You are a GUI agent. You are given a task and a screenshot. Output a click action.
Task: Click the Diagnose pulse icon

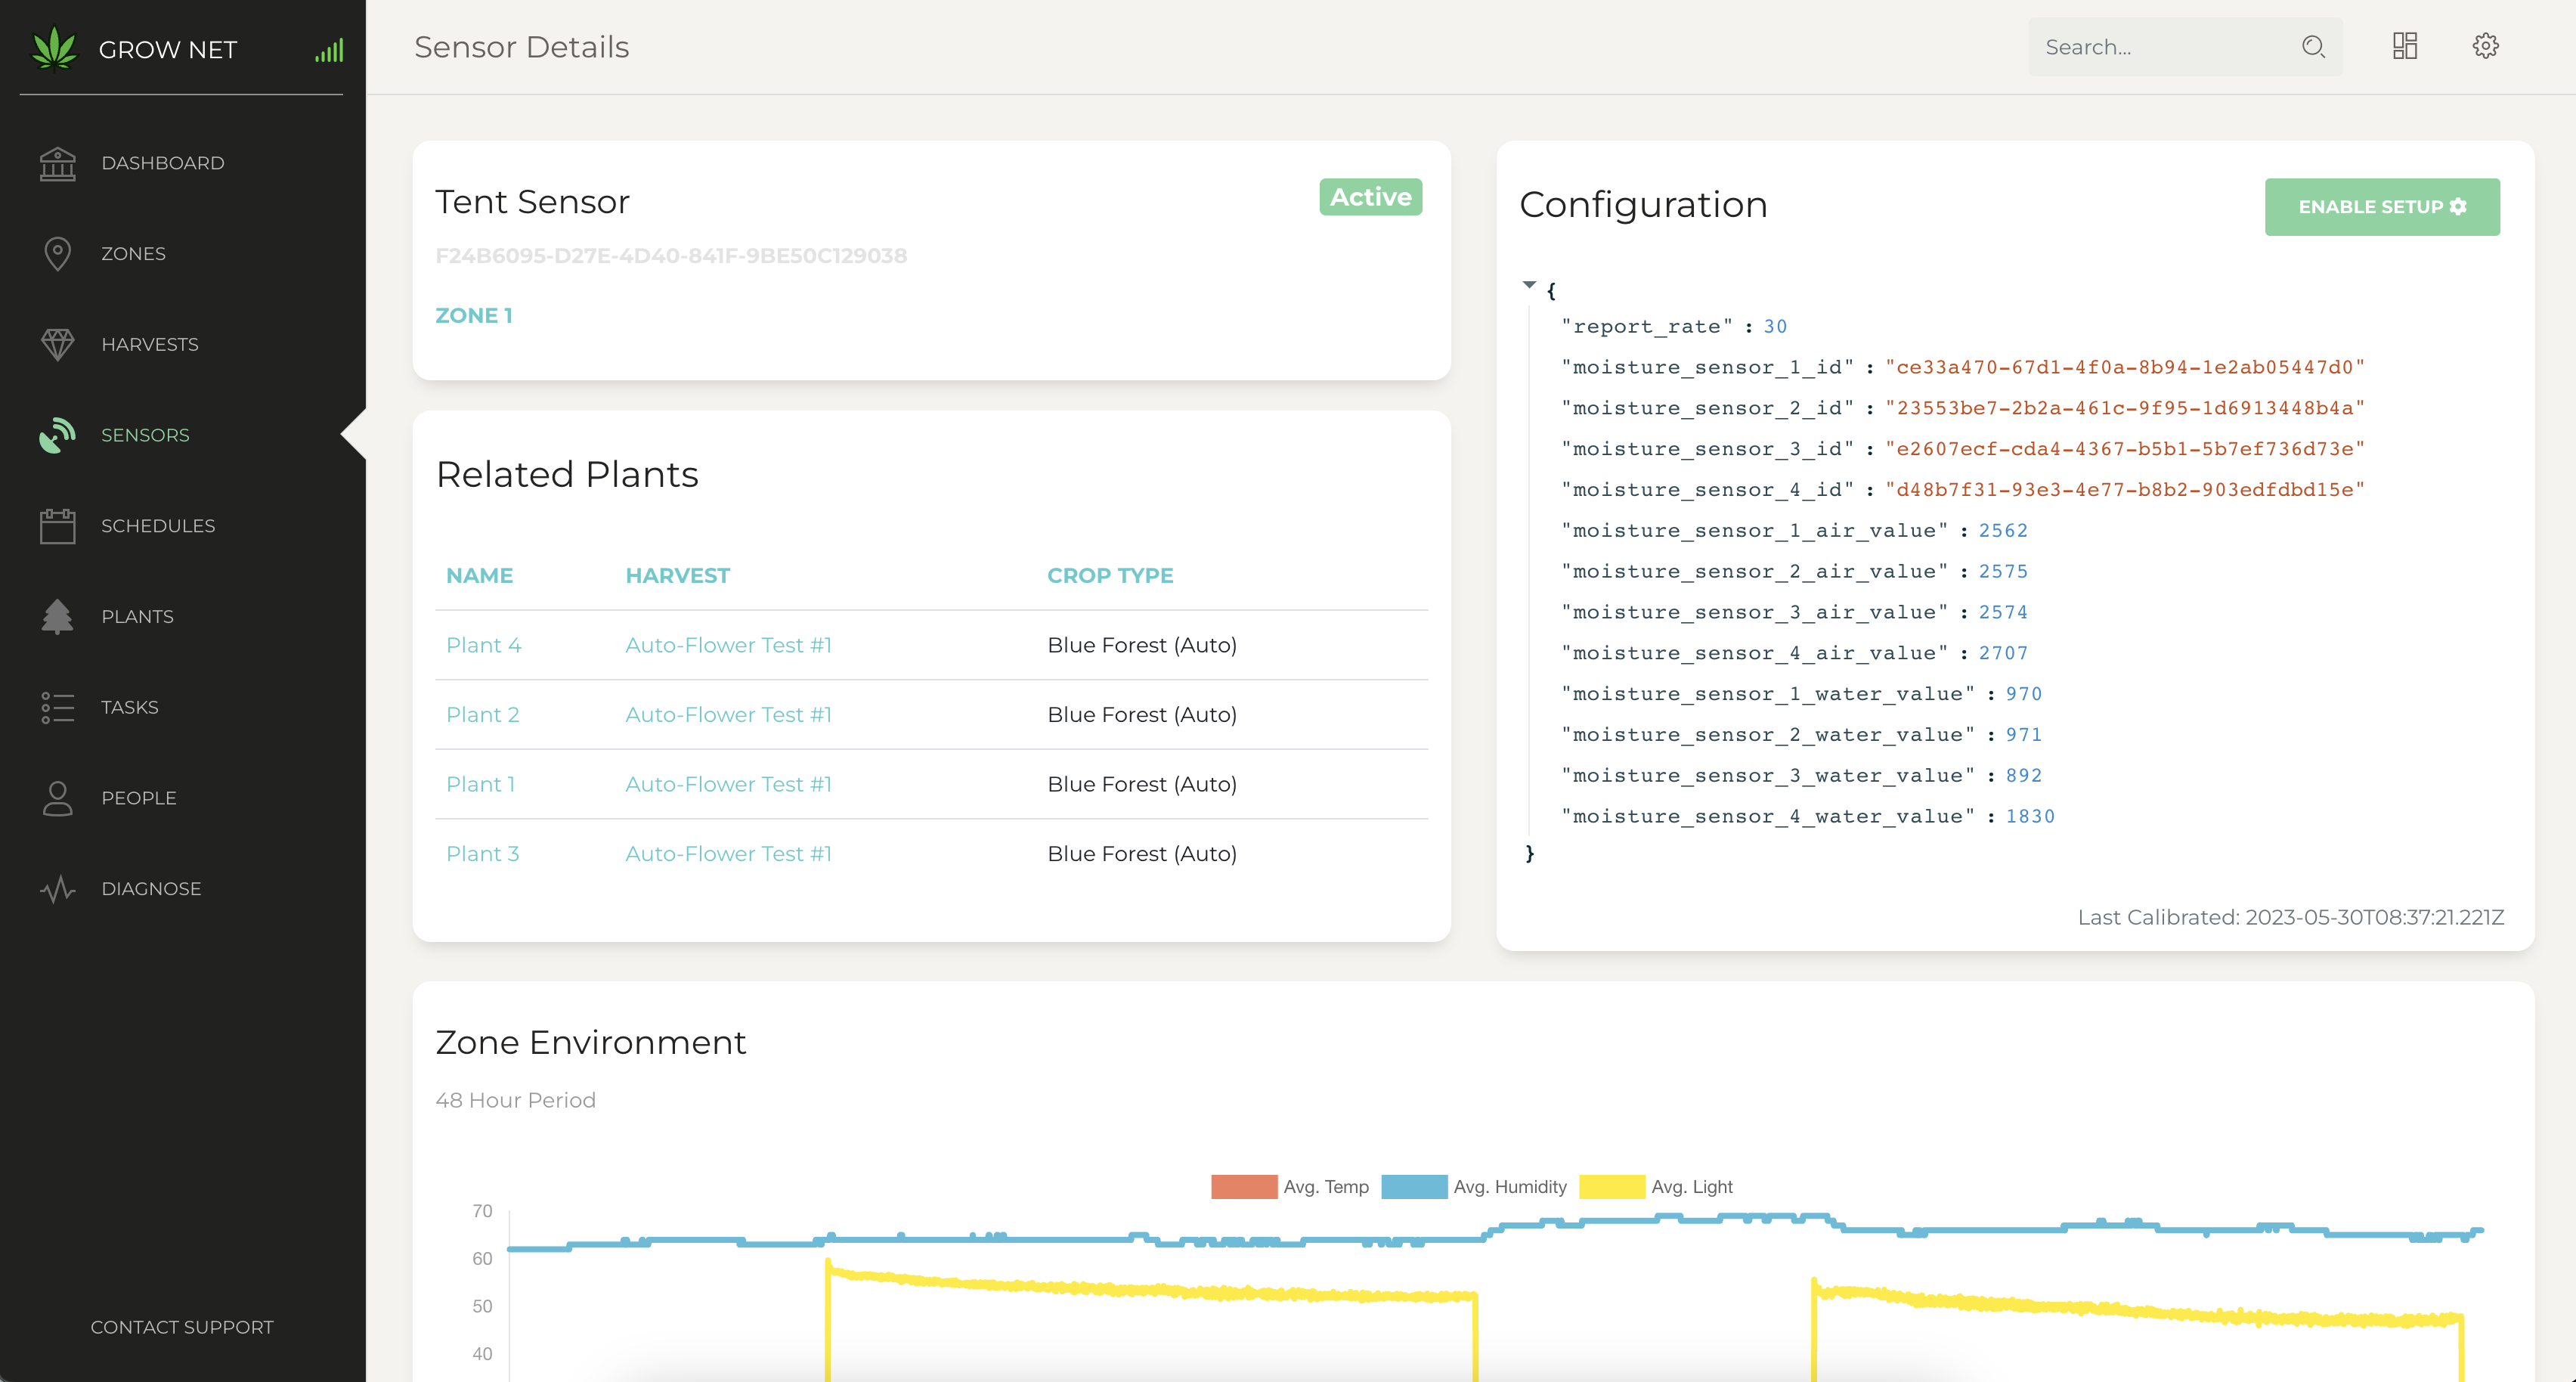click(57, 889)
